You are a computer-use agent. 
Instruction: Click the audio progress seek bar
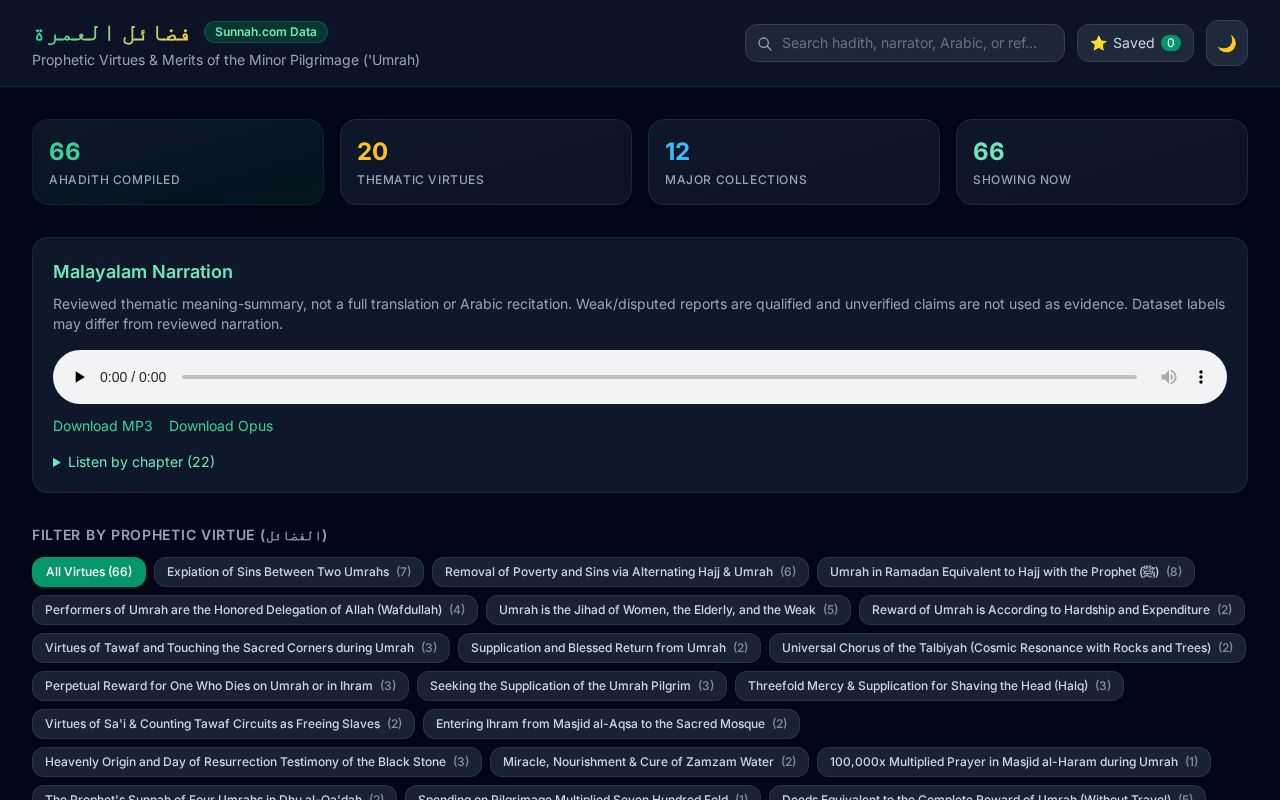tap(659, 377)
